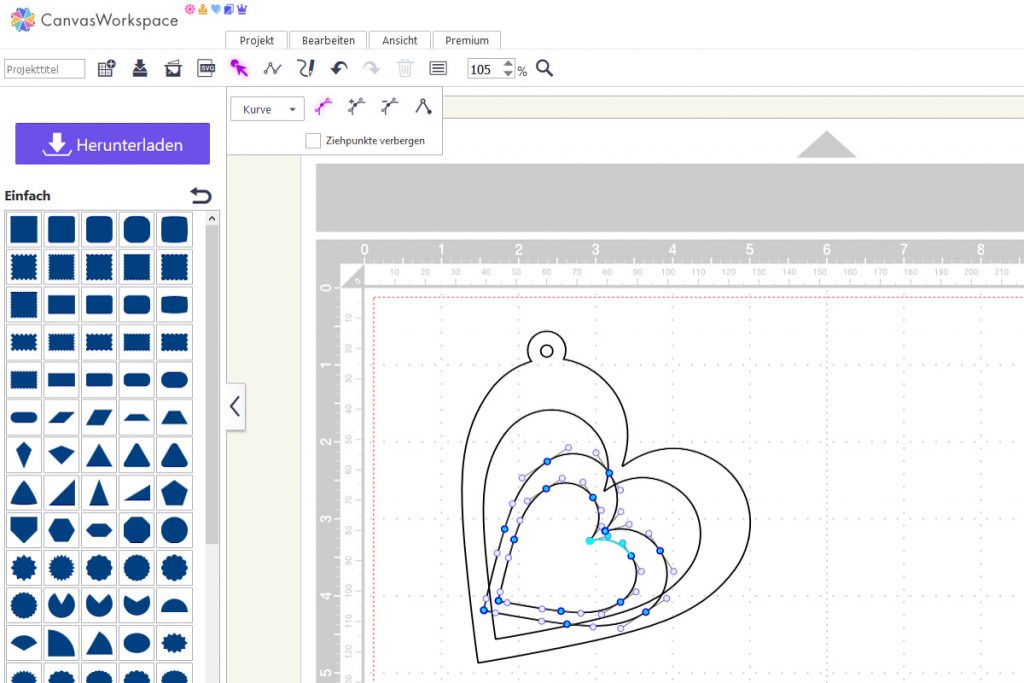Open the Kurve dropdown
1024x683 pixels.
point(267,109)
